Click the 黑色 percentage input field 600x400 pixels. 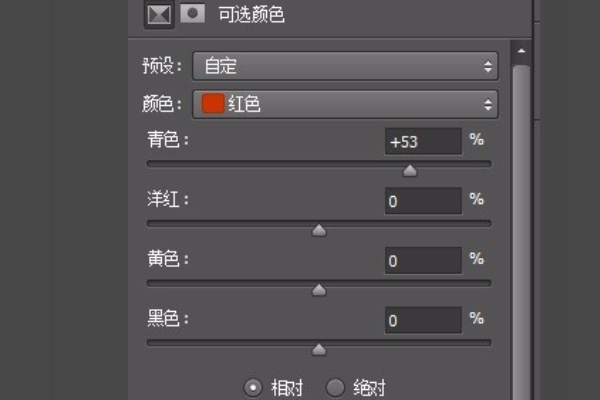(x=423, y=320)
